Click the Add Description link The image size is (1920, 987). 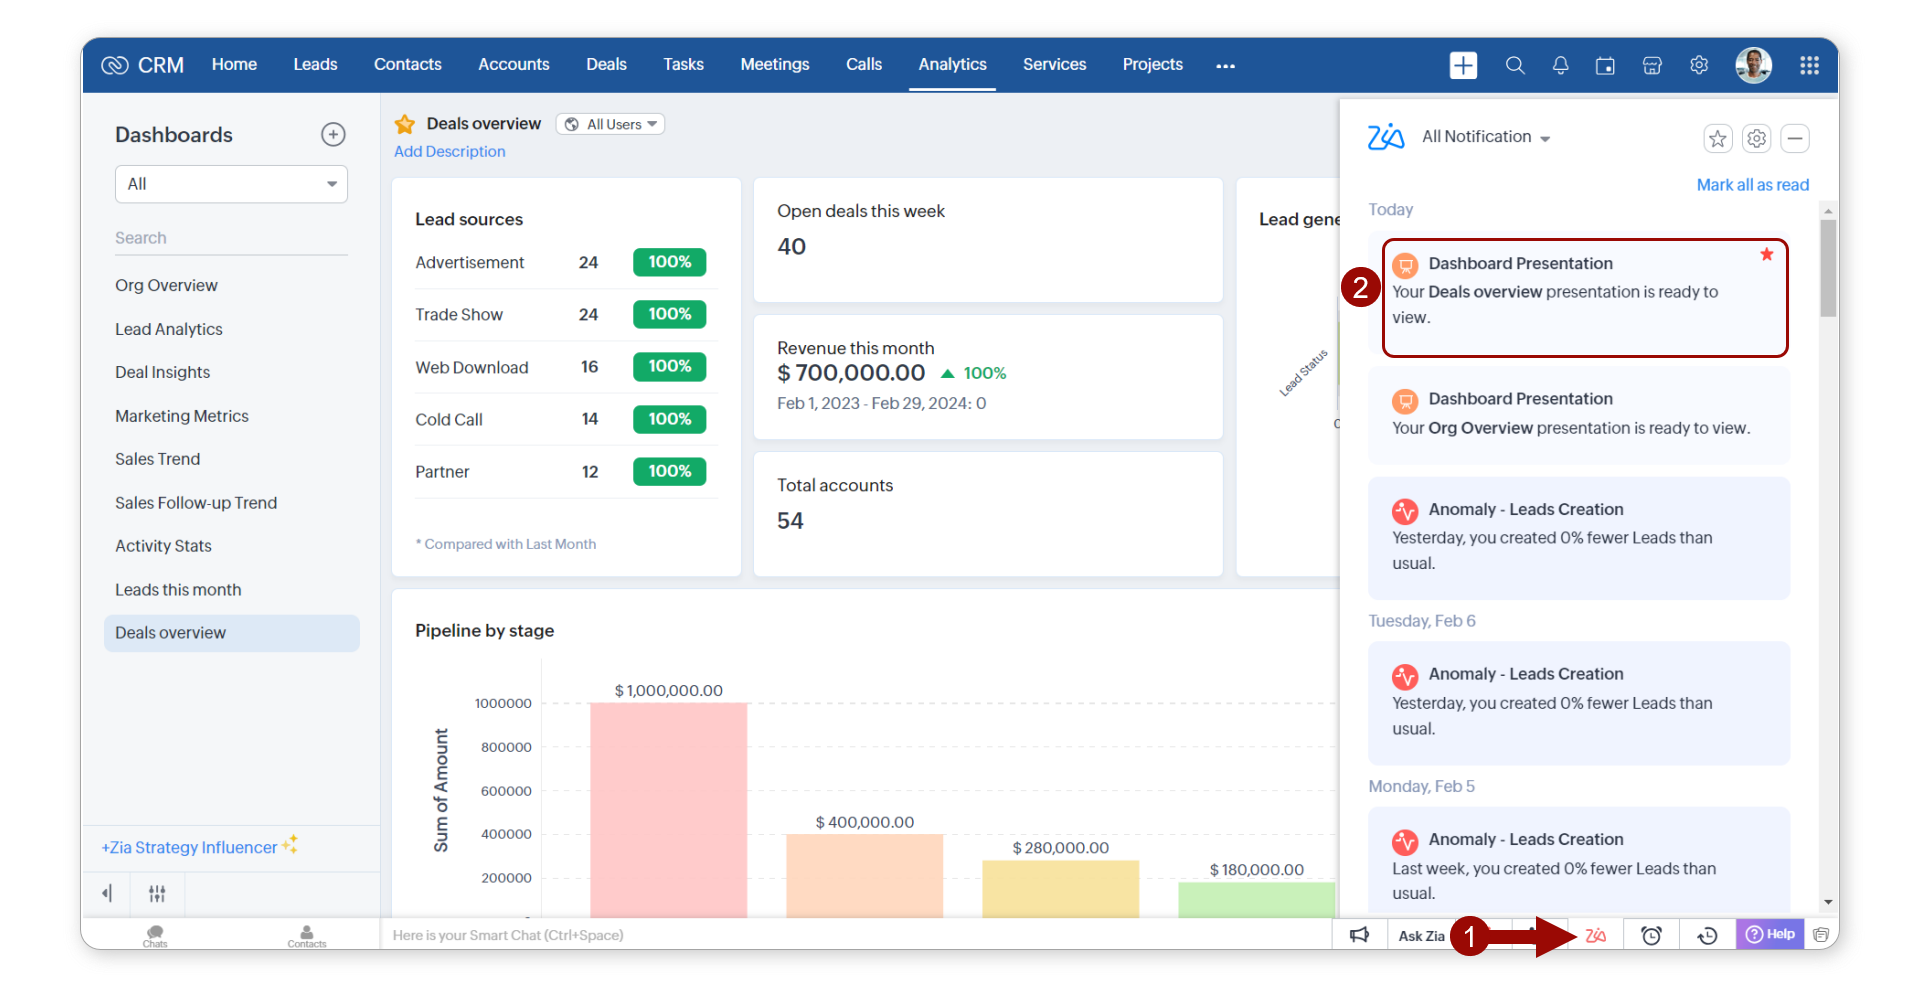[449, 152]
